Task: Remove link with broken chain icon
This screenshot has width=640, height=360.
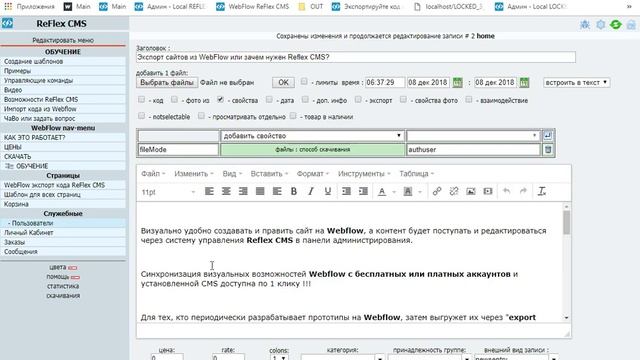Action: [454, 191]
